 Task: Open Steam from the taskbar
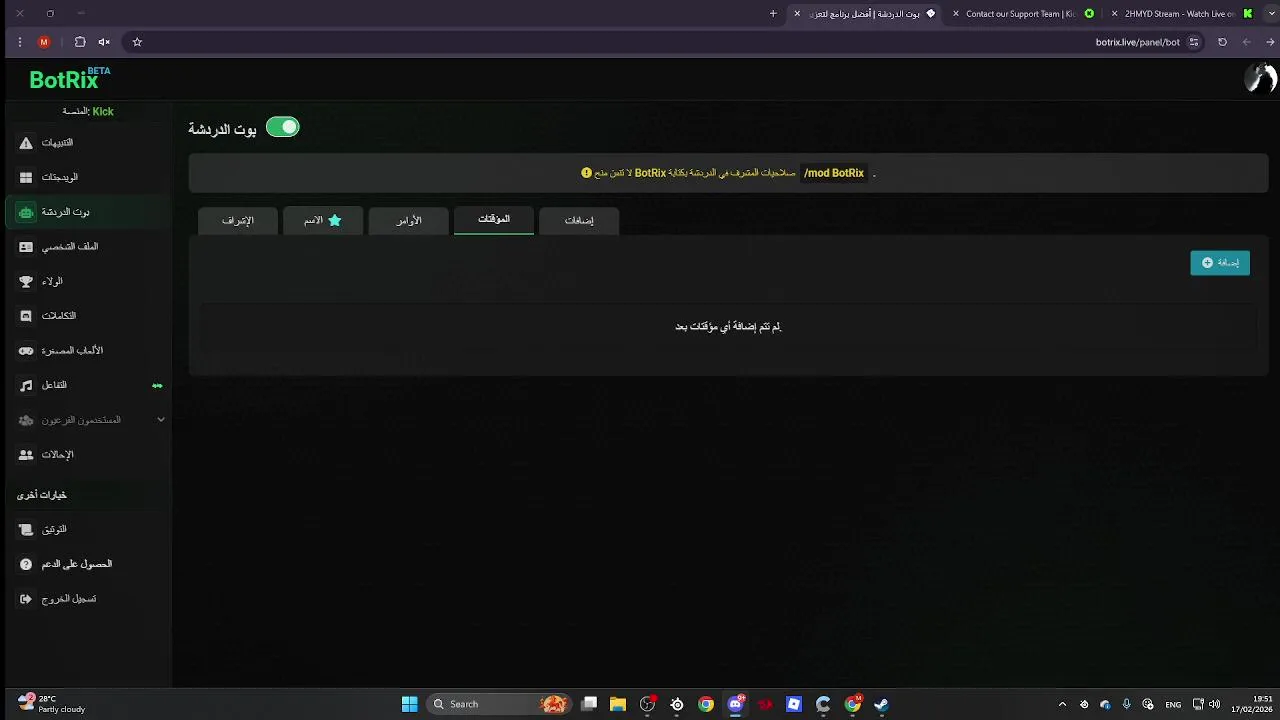[x=881, y=704]
